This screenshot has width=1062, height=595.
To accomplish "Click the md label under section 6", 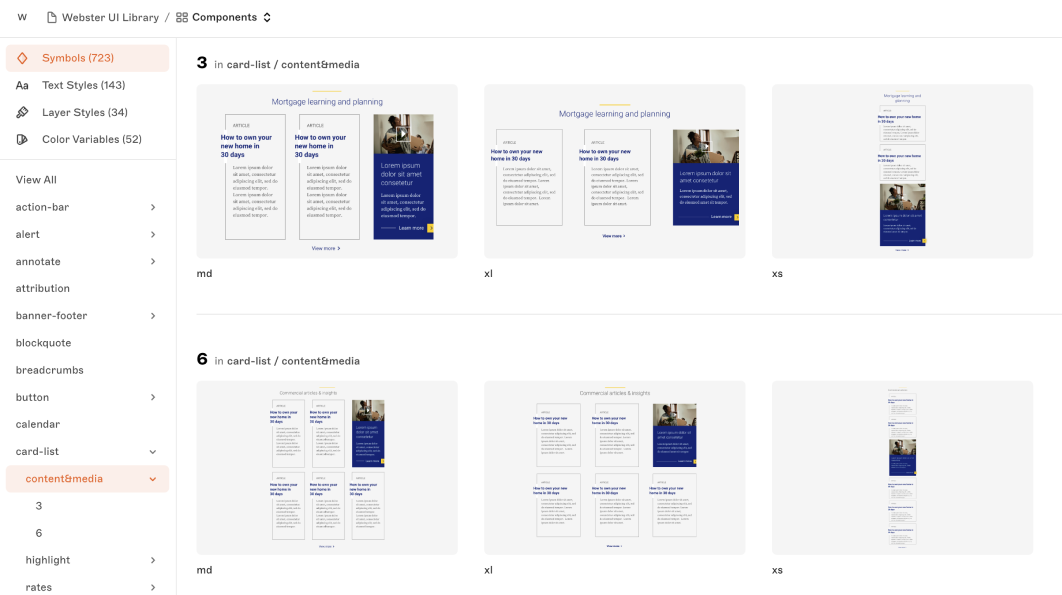I will pyautogui.click(x=205, y=570).
